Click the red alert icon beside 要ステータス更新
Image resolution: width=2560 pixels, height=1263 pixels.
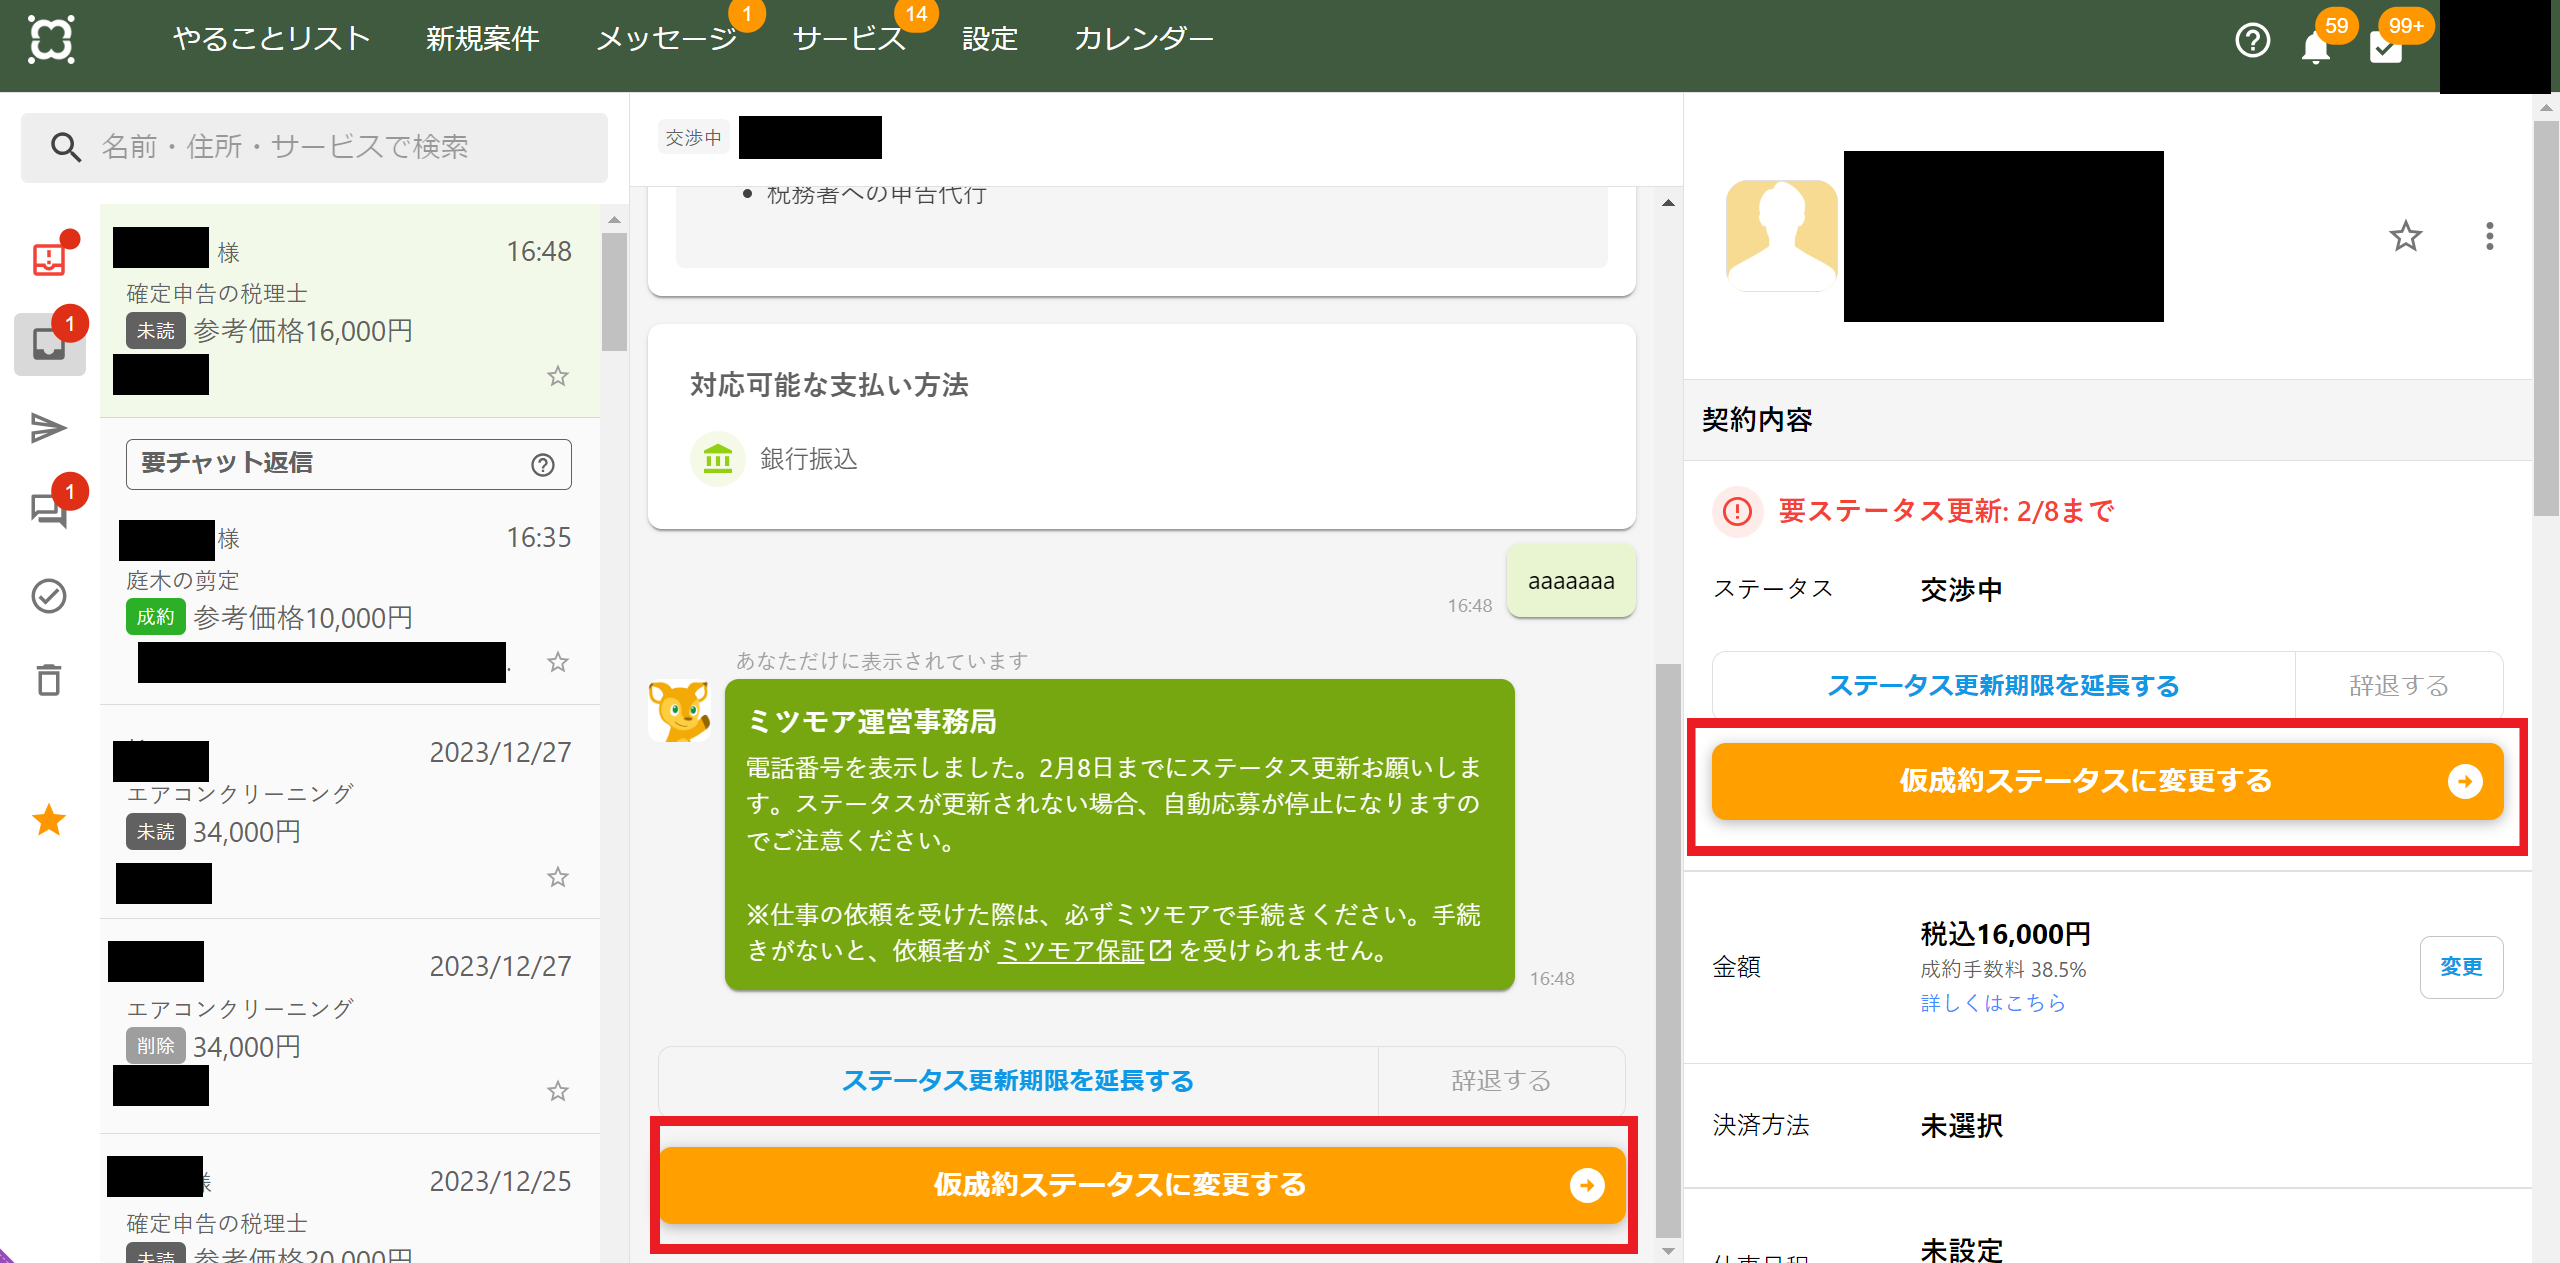pos(1738,512)
